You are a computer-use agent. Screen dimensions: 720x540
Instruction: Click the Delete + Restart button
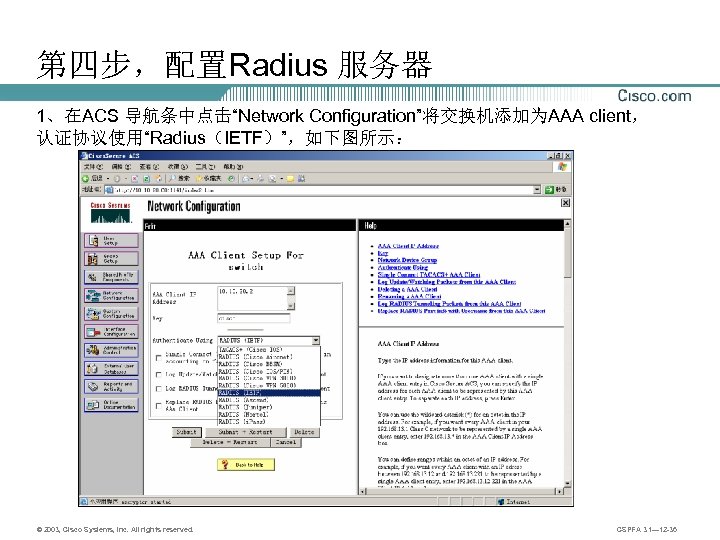230,442
